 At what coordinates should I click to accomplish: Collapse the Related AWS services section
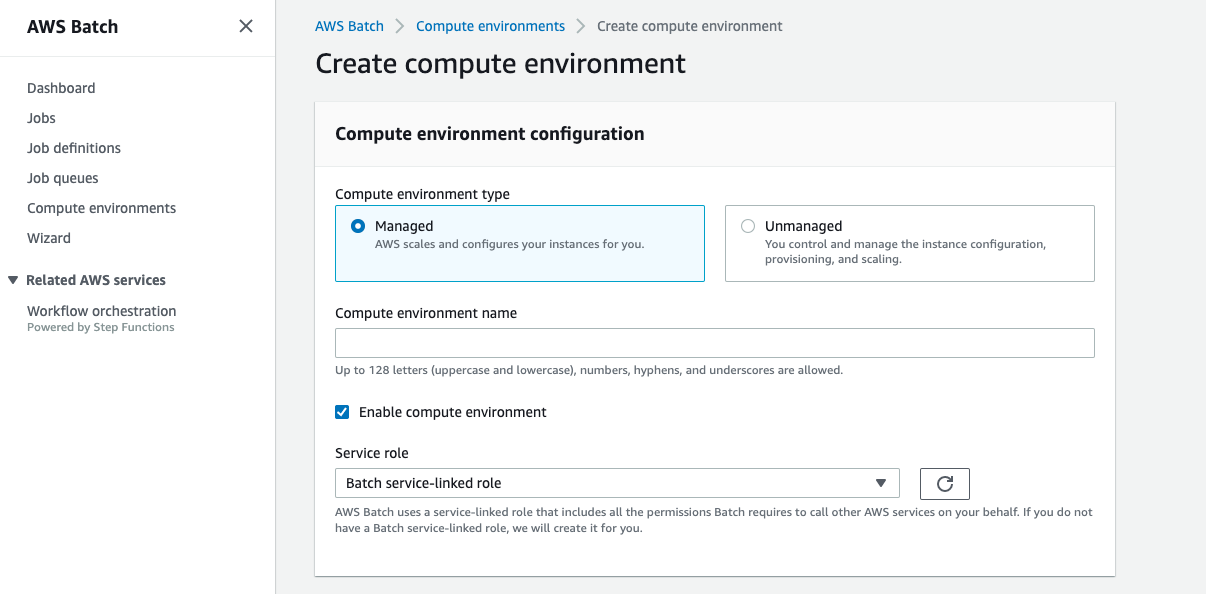coord(13,280)
